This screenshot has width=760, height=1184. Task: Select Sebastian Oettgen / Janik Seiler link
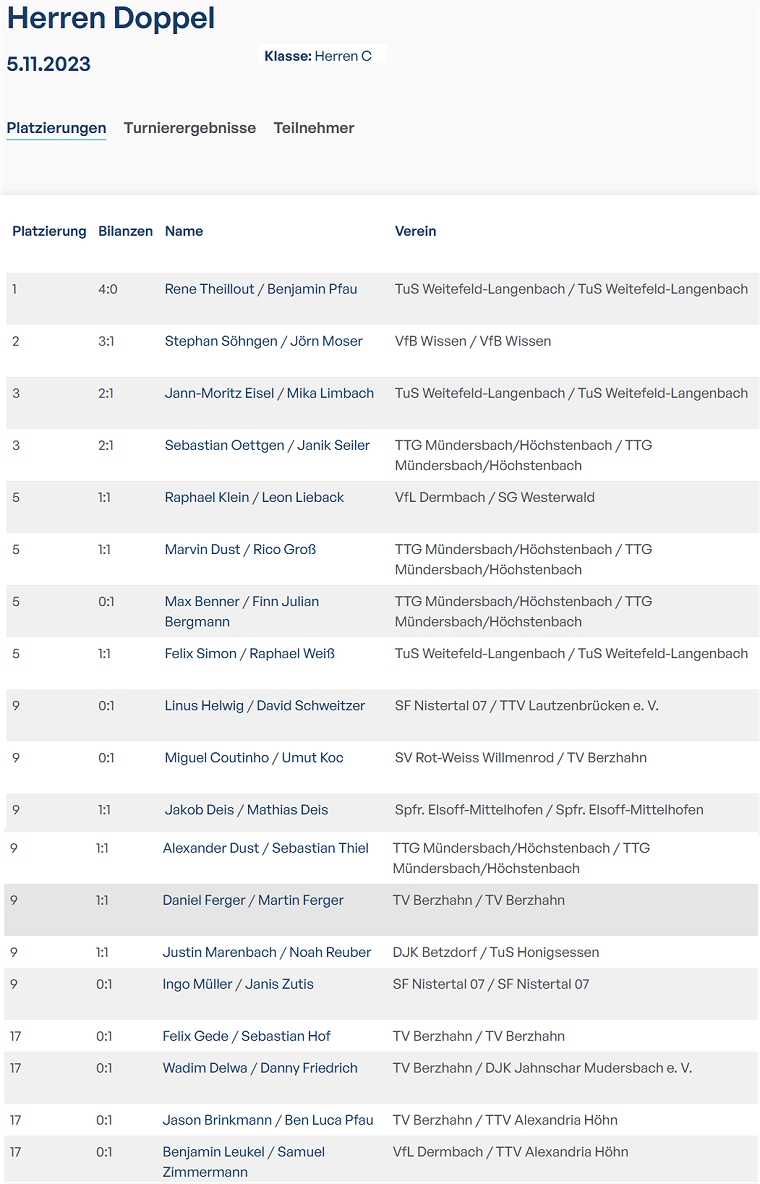pos(267,445)
